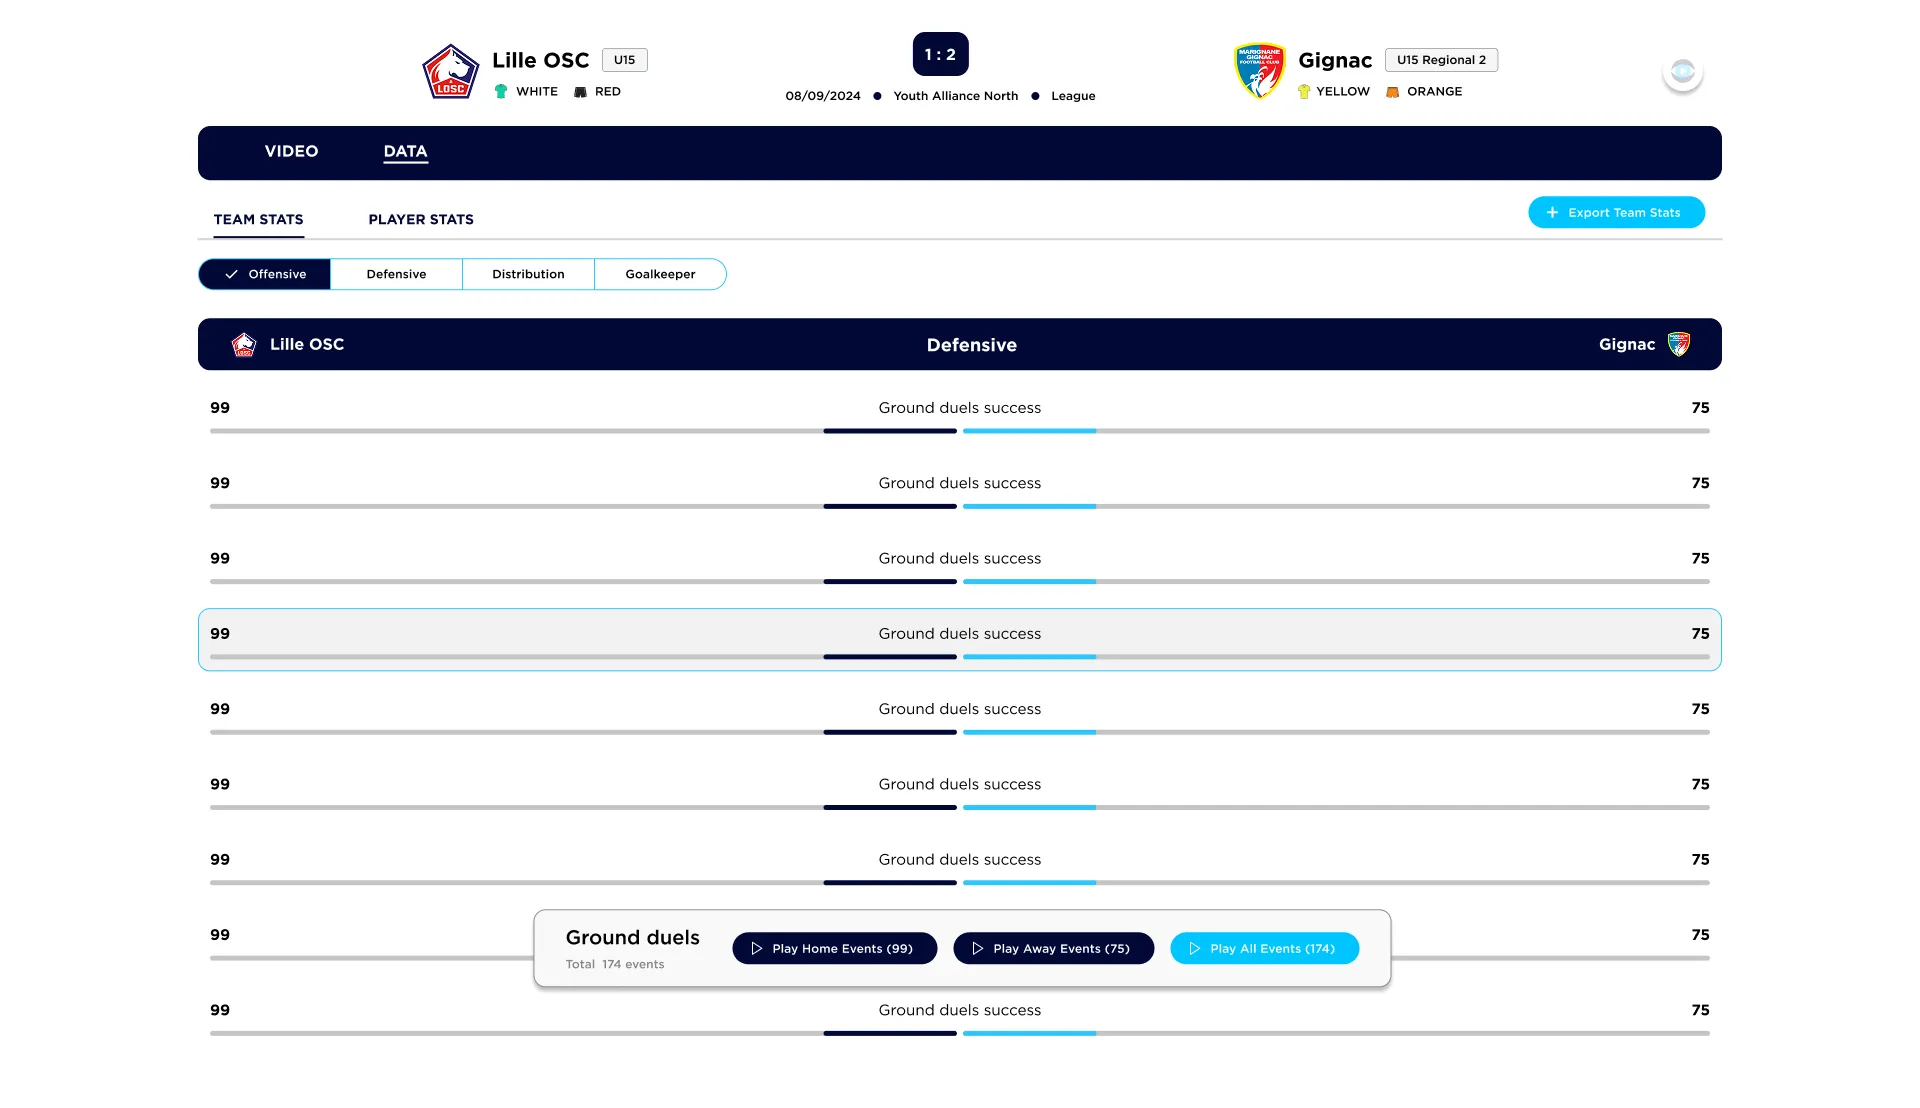Click the red shorts kit icon

pyautogui.click(x=580, y=91)
